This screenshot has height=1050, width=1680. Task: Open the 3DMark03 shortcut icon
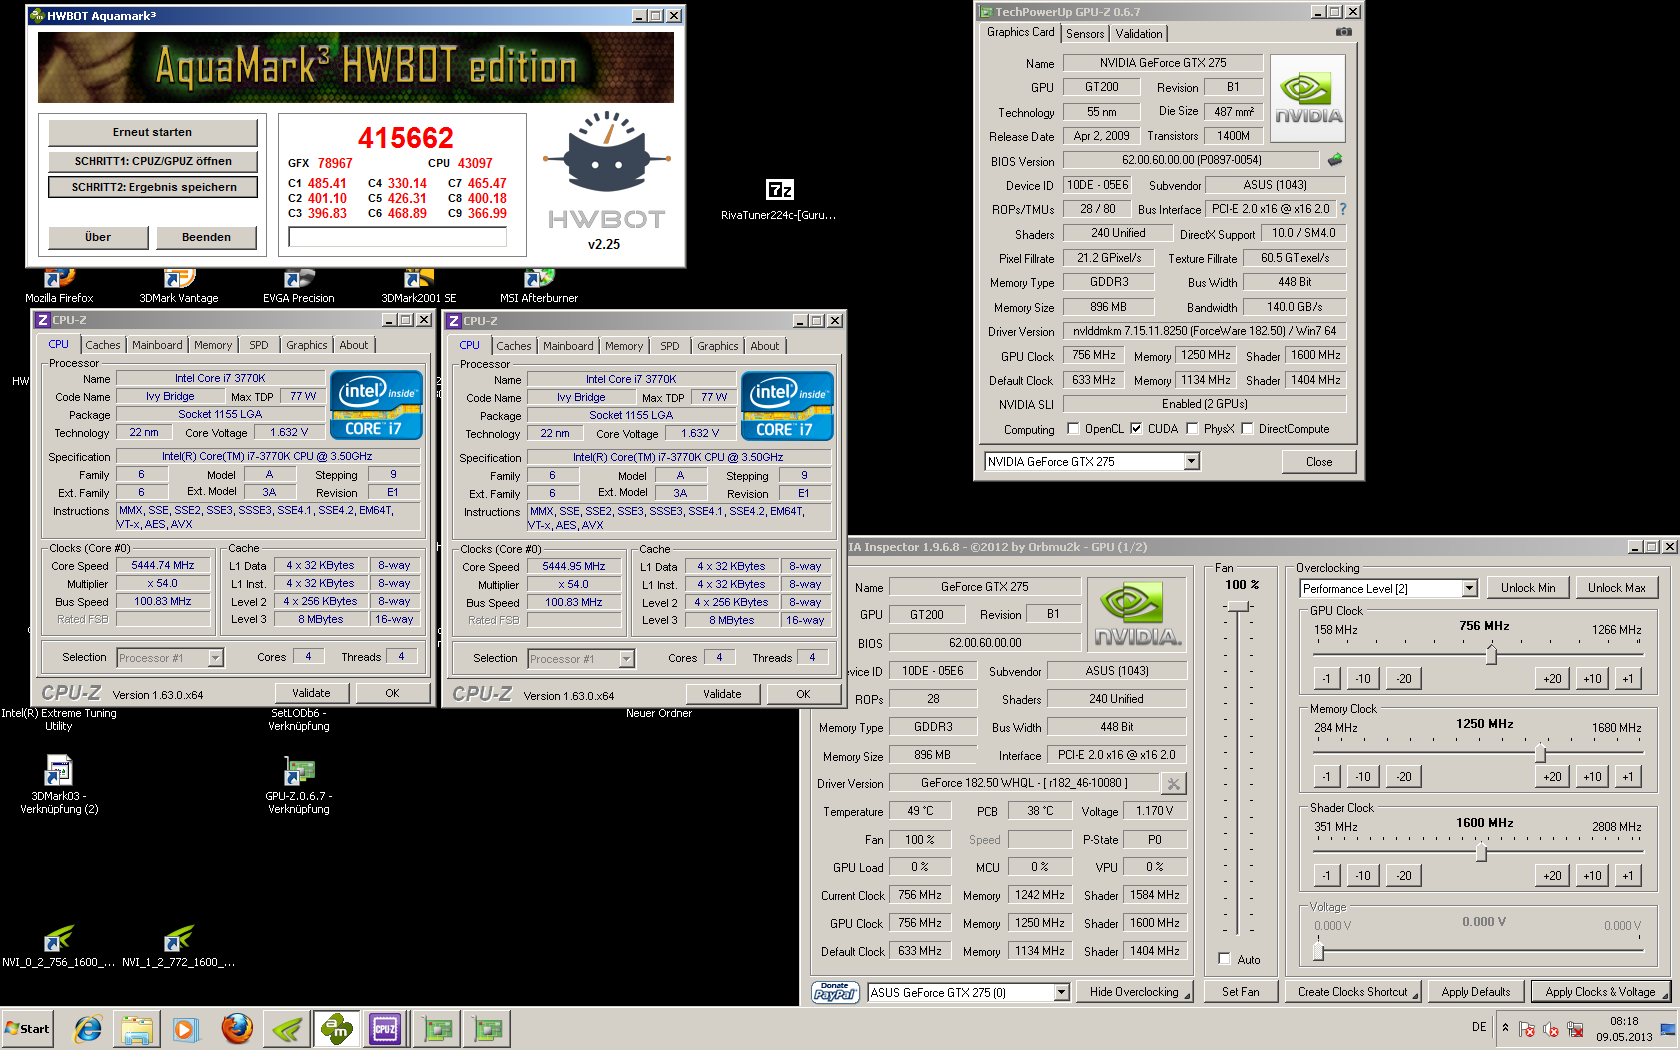pyautogui.click(x=59, y=770)
